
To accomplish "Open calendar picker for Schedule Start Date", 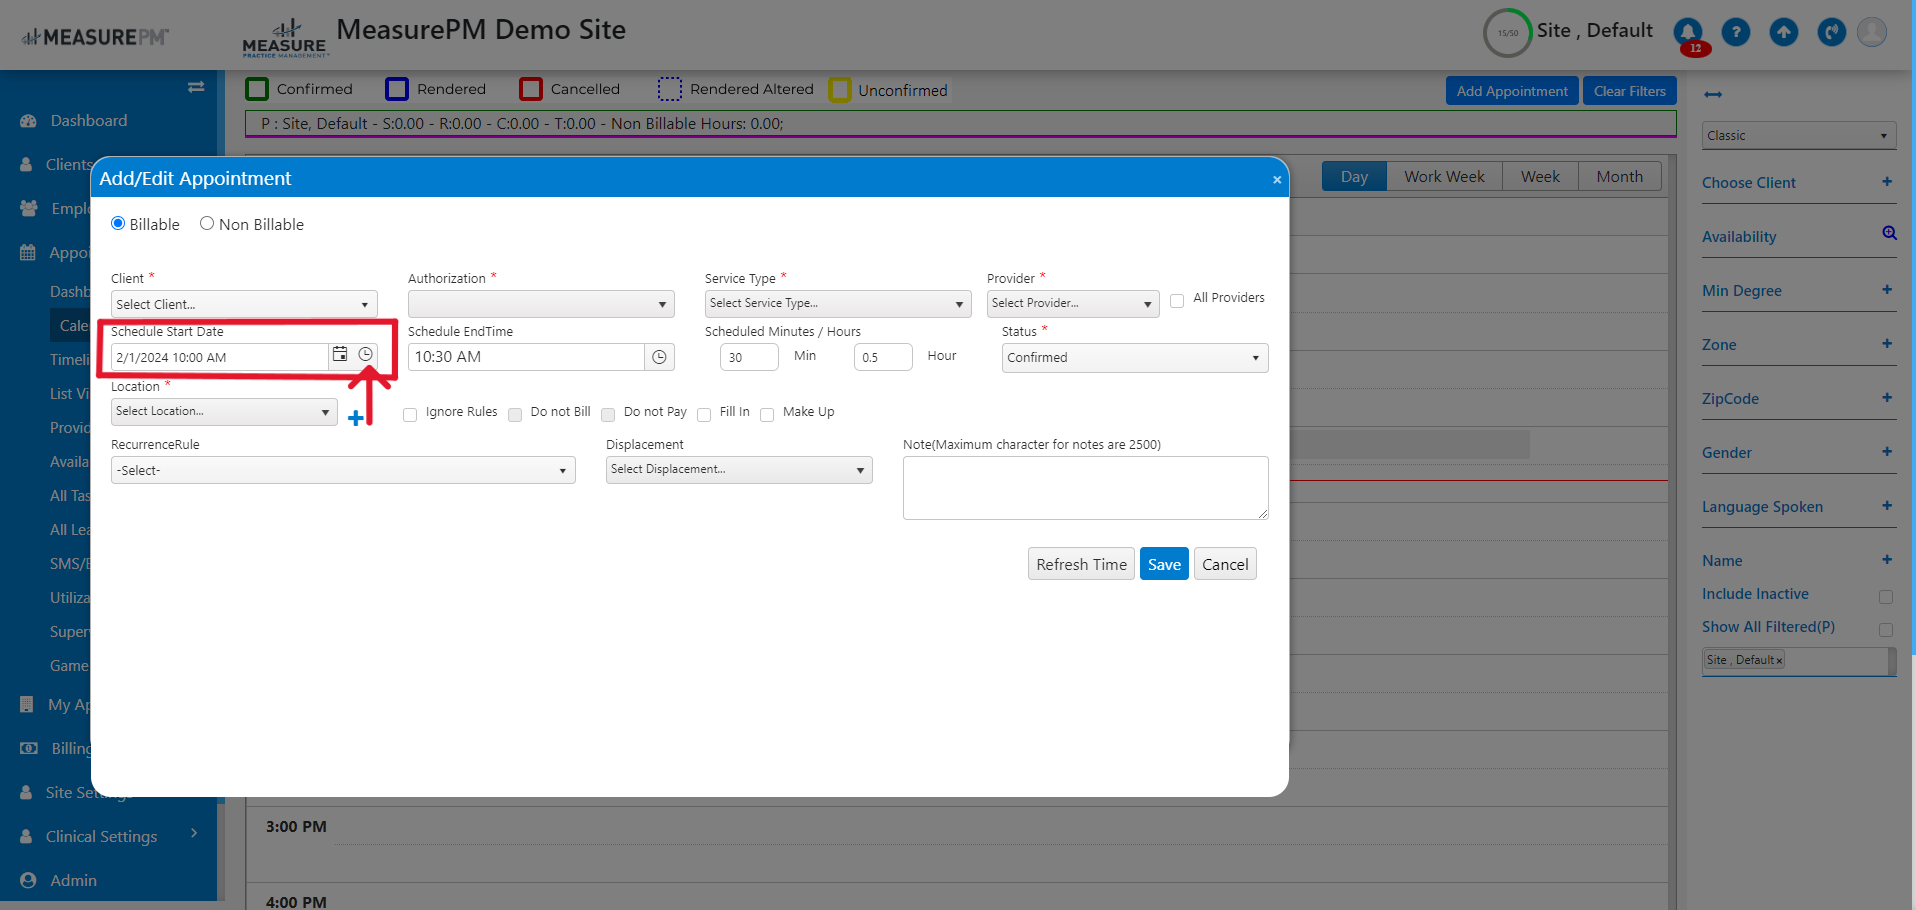I will click(340, 355).
